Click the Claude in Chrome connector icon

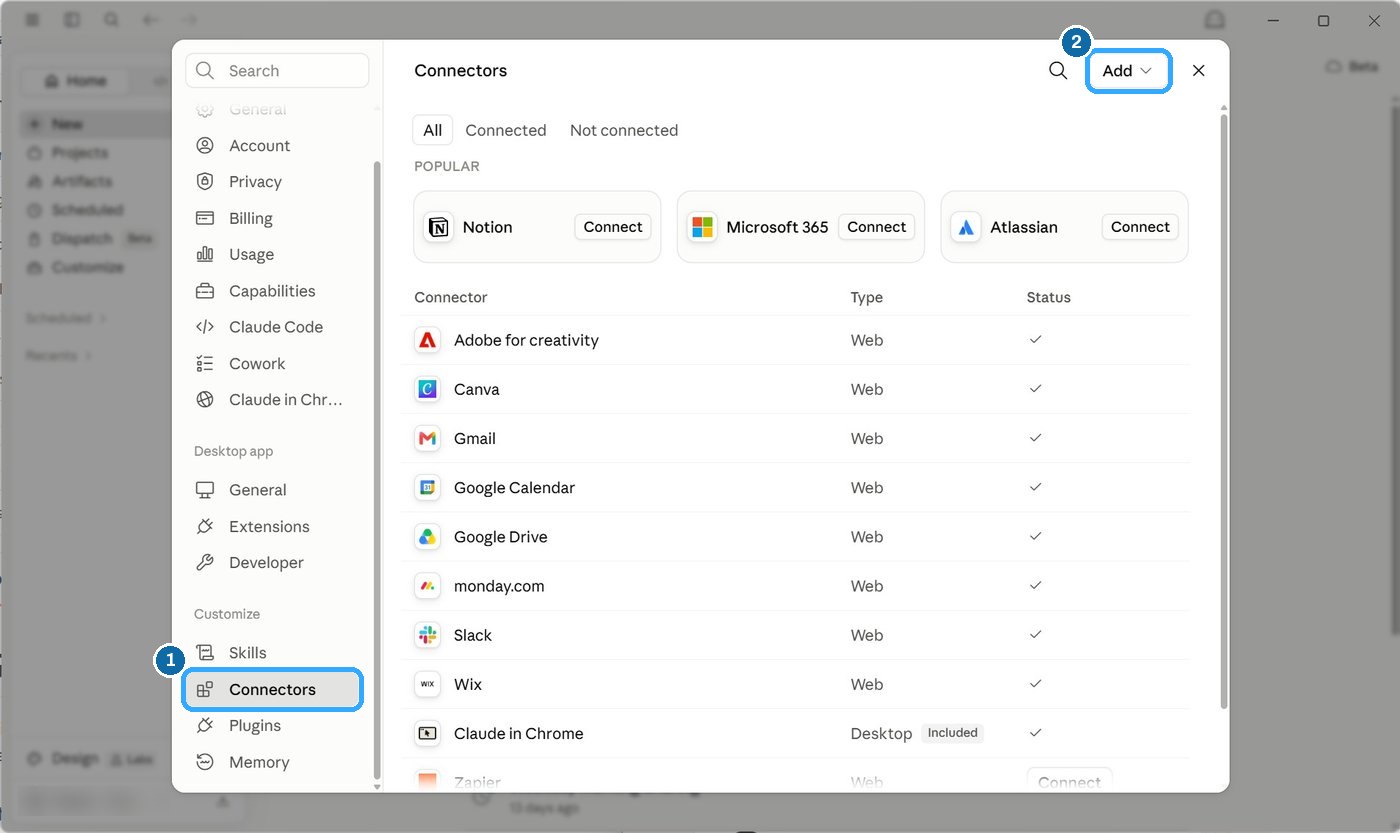pyautogui.click(x=427, y=733)
